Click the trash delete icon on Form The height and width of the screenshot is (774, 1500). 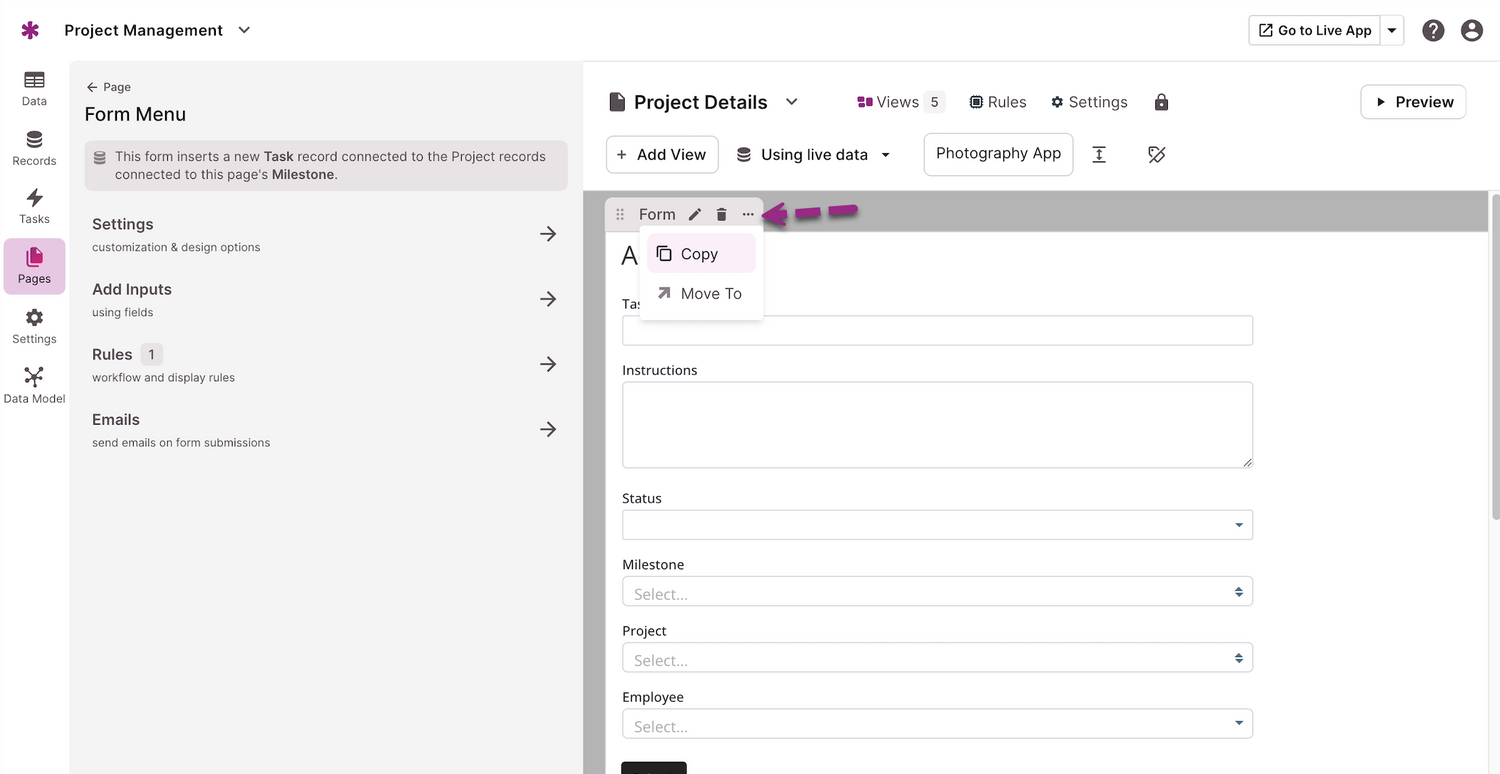[x=721, y=214]
